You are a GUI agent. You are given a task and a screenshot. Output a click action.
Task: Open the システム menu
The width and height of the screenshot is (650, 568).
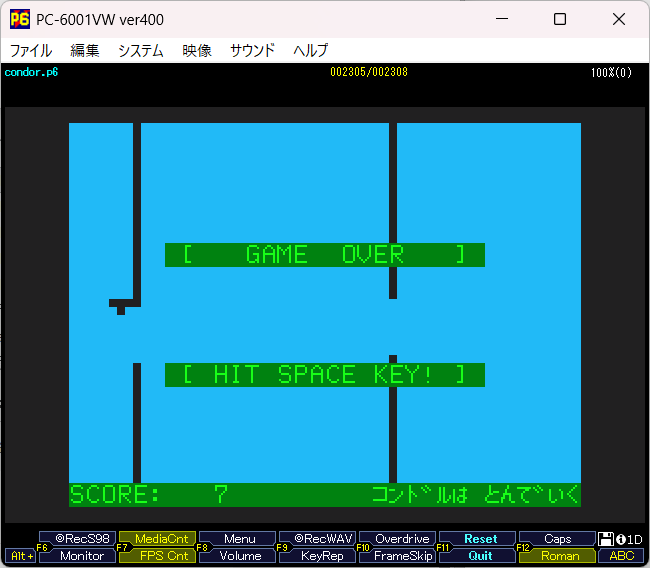click(140, 50)
